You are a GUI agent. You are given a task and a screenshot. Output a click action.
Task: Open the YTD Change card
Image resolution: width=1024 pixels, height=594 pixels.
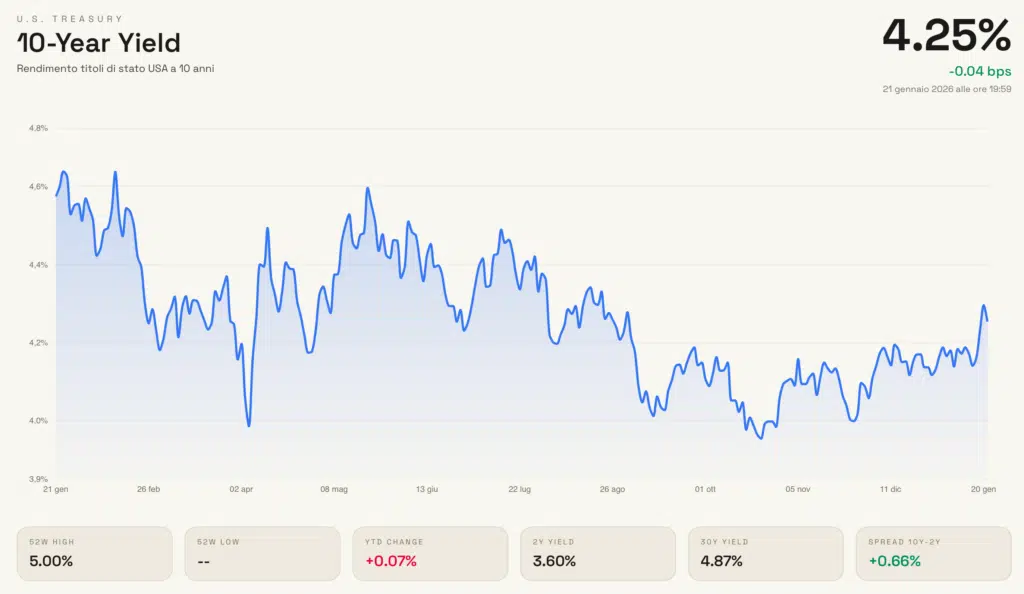click(428, 553)
